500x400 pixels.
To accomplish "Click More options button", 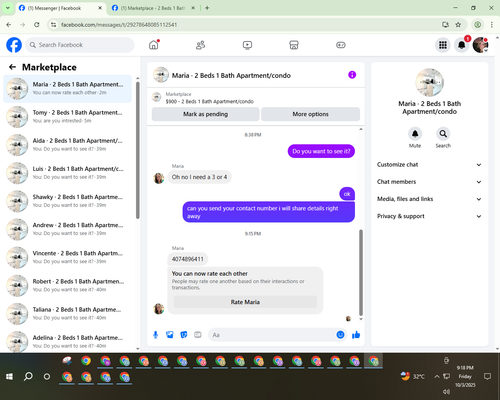I will point(310,114).
